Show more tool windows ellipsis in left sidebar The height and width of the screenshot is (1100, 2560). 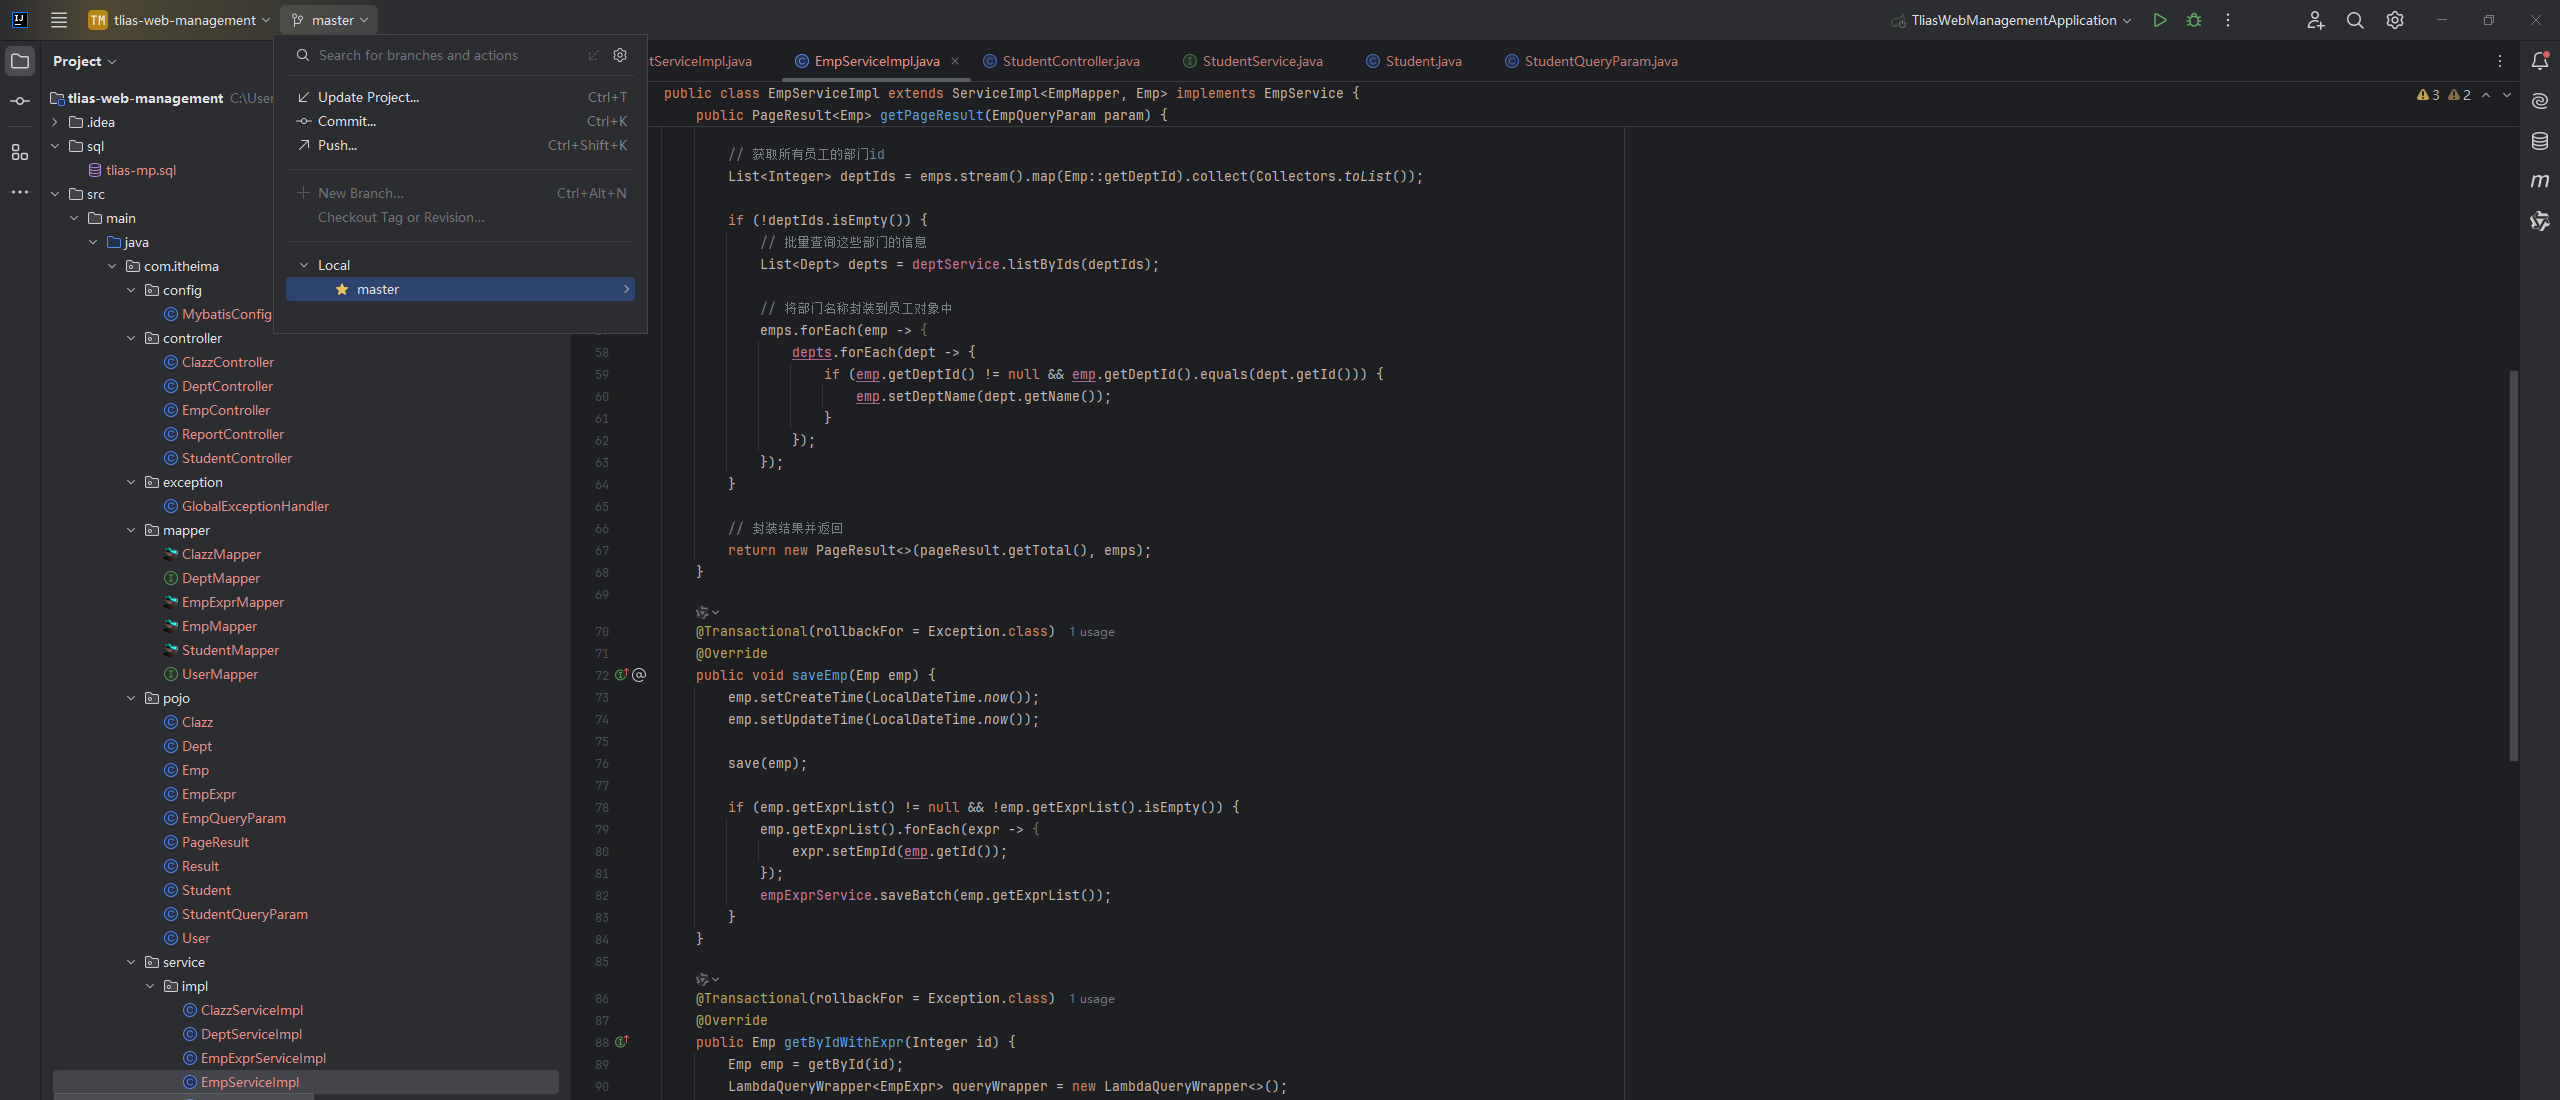pos(20,192)
